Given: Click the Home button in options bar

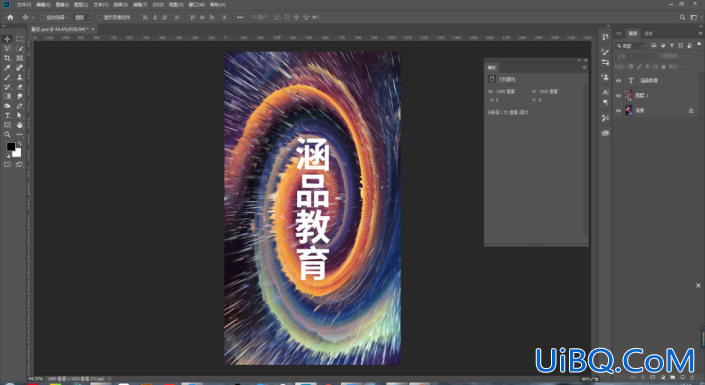Looking at the screenshot, I should coord(10,17).
